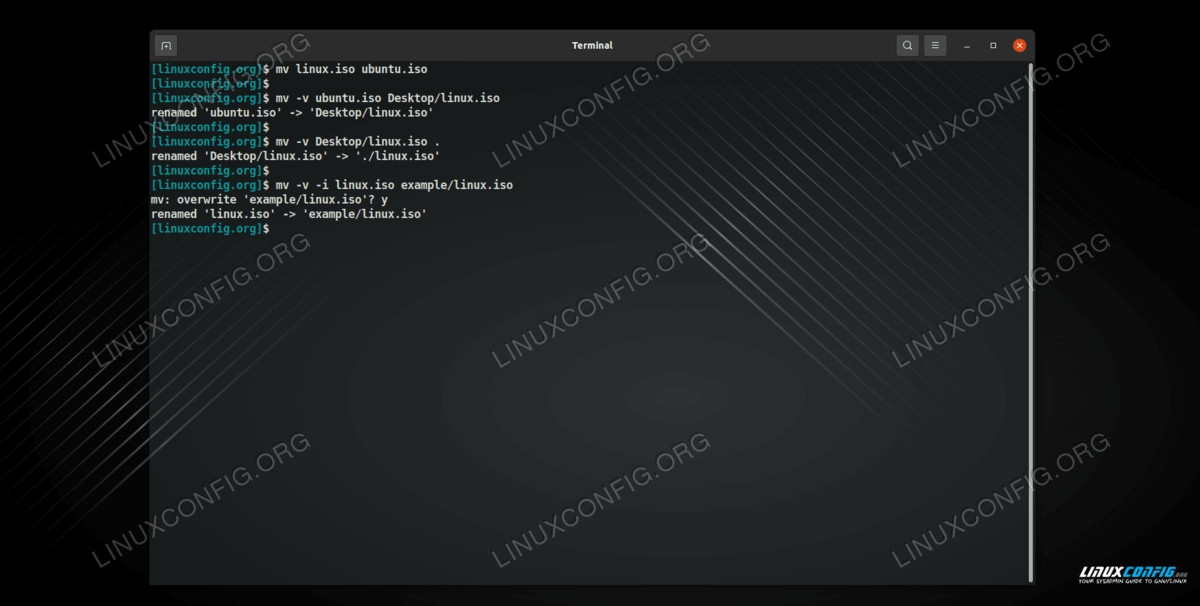Open the terminal search tool
The image size is (1200, 606).
click(x=907, y=46)
